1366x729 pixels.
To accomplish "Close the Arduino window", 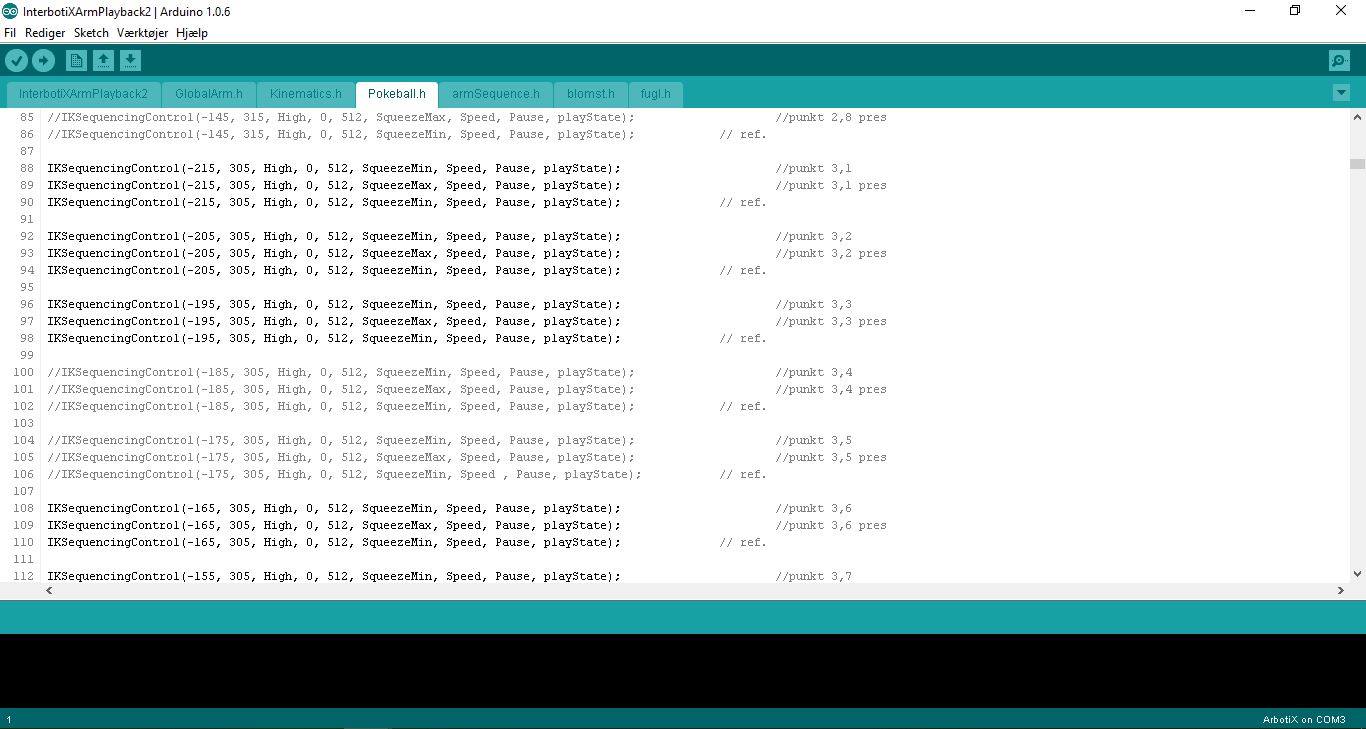I will [1341, 11].
